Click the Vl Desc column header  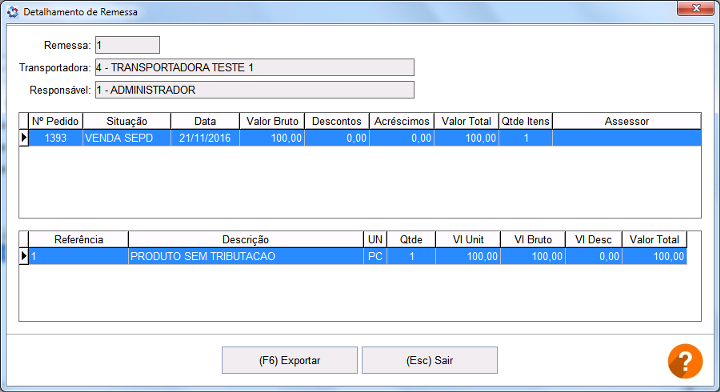click(x=594, y=240)
